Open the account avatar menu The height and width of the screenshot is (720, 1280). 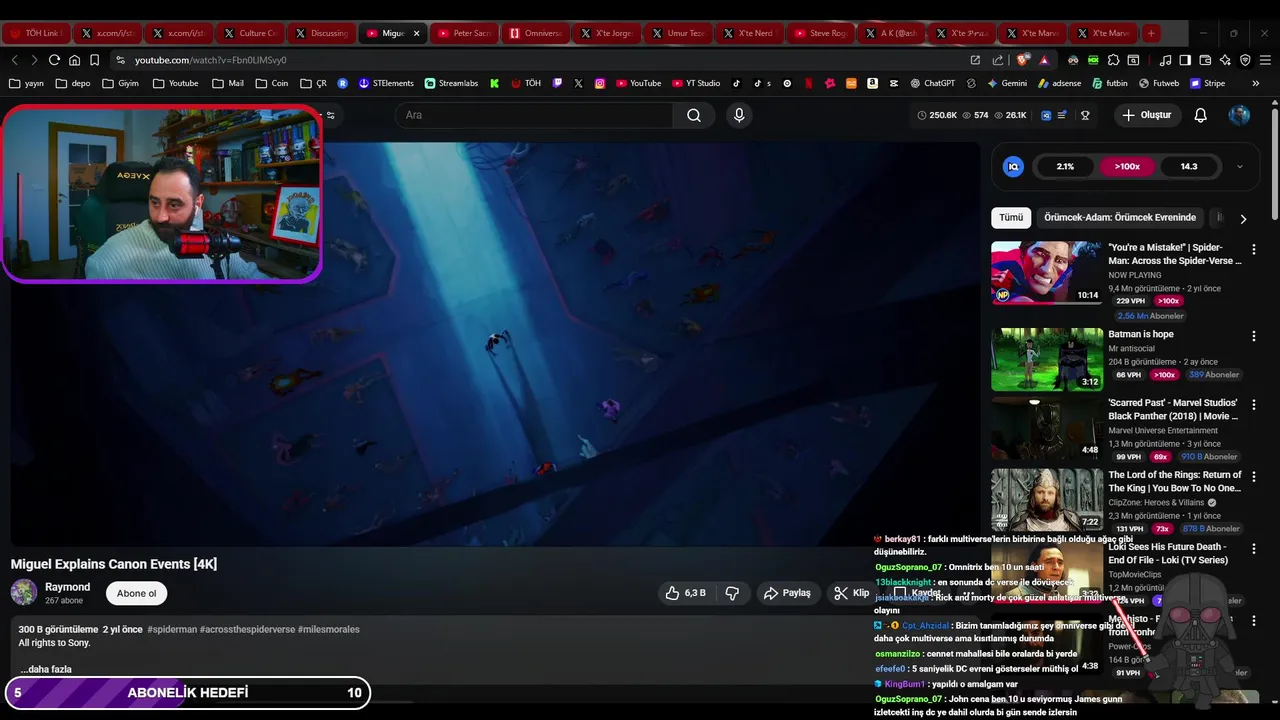1239,115
